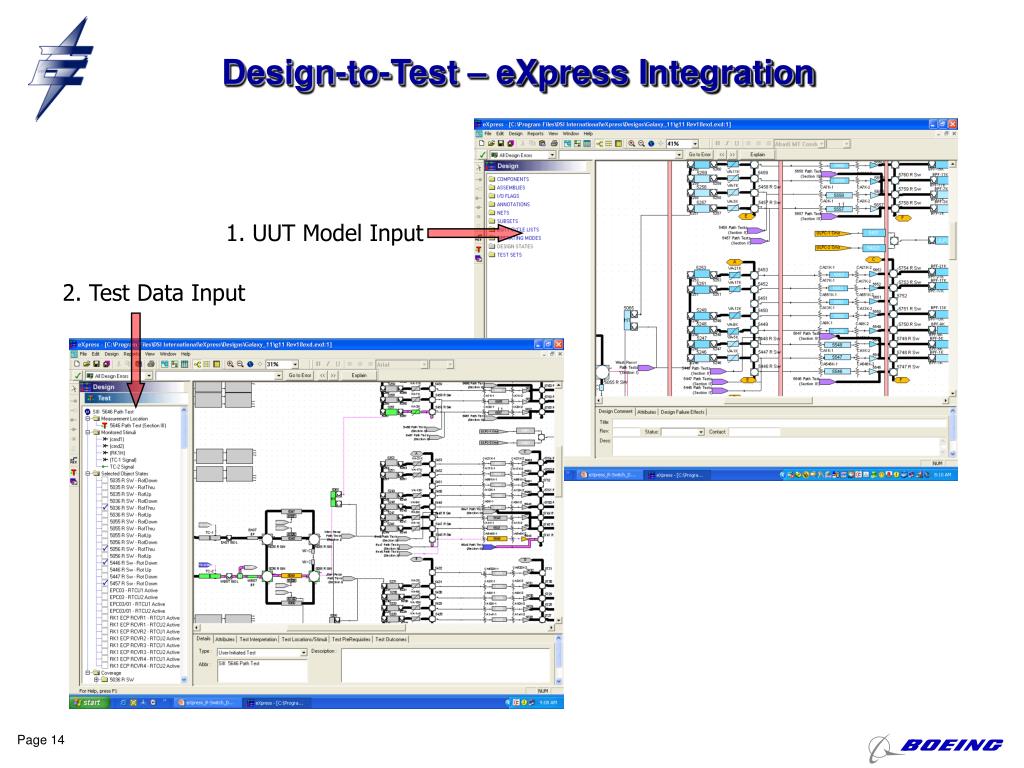The width and height of the screenshot is (1024, 768).
Task: Open Design menu in upper eXpress window
Action: 516,134
